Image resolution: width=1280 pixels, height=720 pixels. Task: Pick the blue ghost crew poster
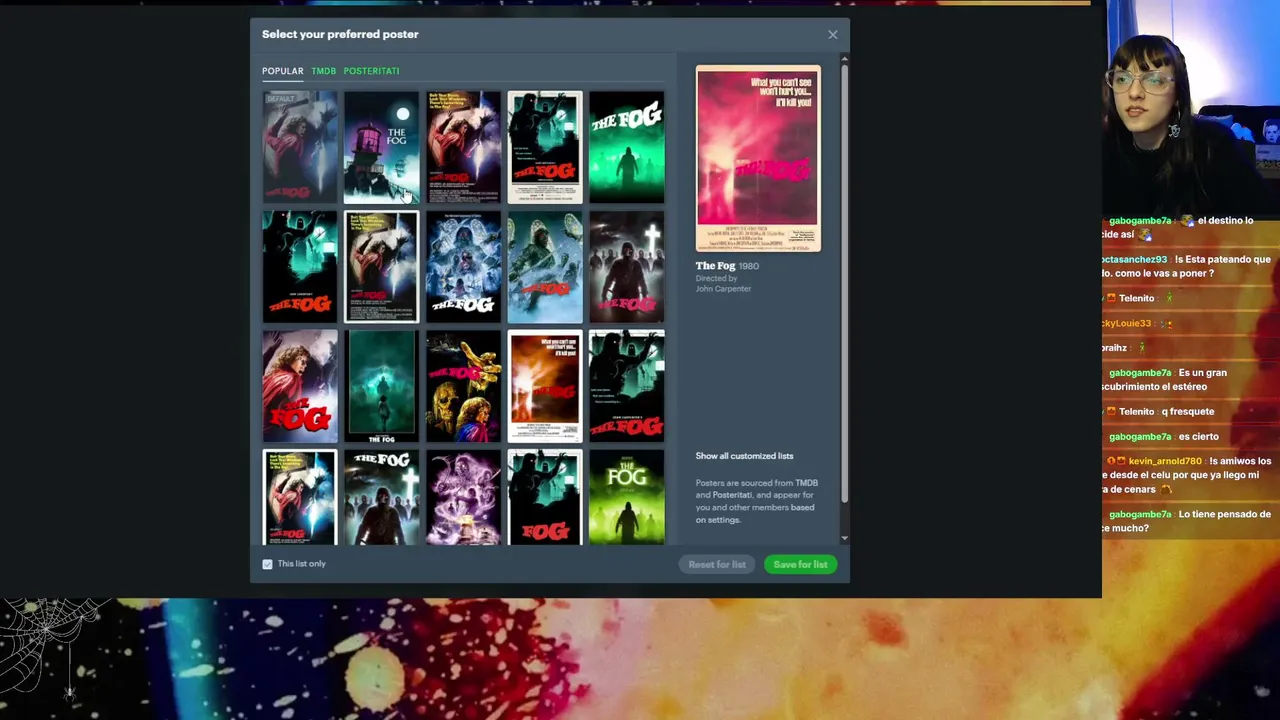[x=463, y=267]
